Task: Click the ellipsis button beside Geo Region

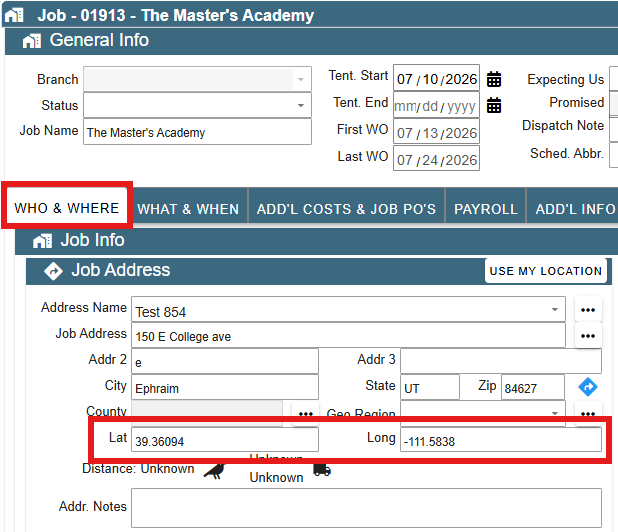Action: [x=588, y=414]
